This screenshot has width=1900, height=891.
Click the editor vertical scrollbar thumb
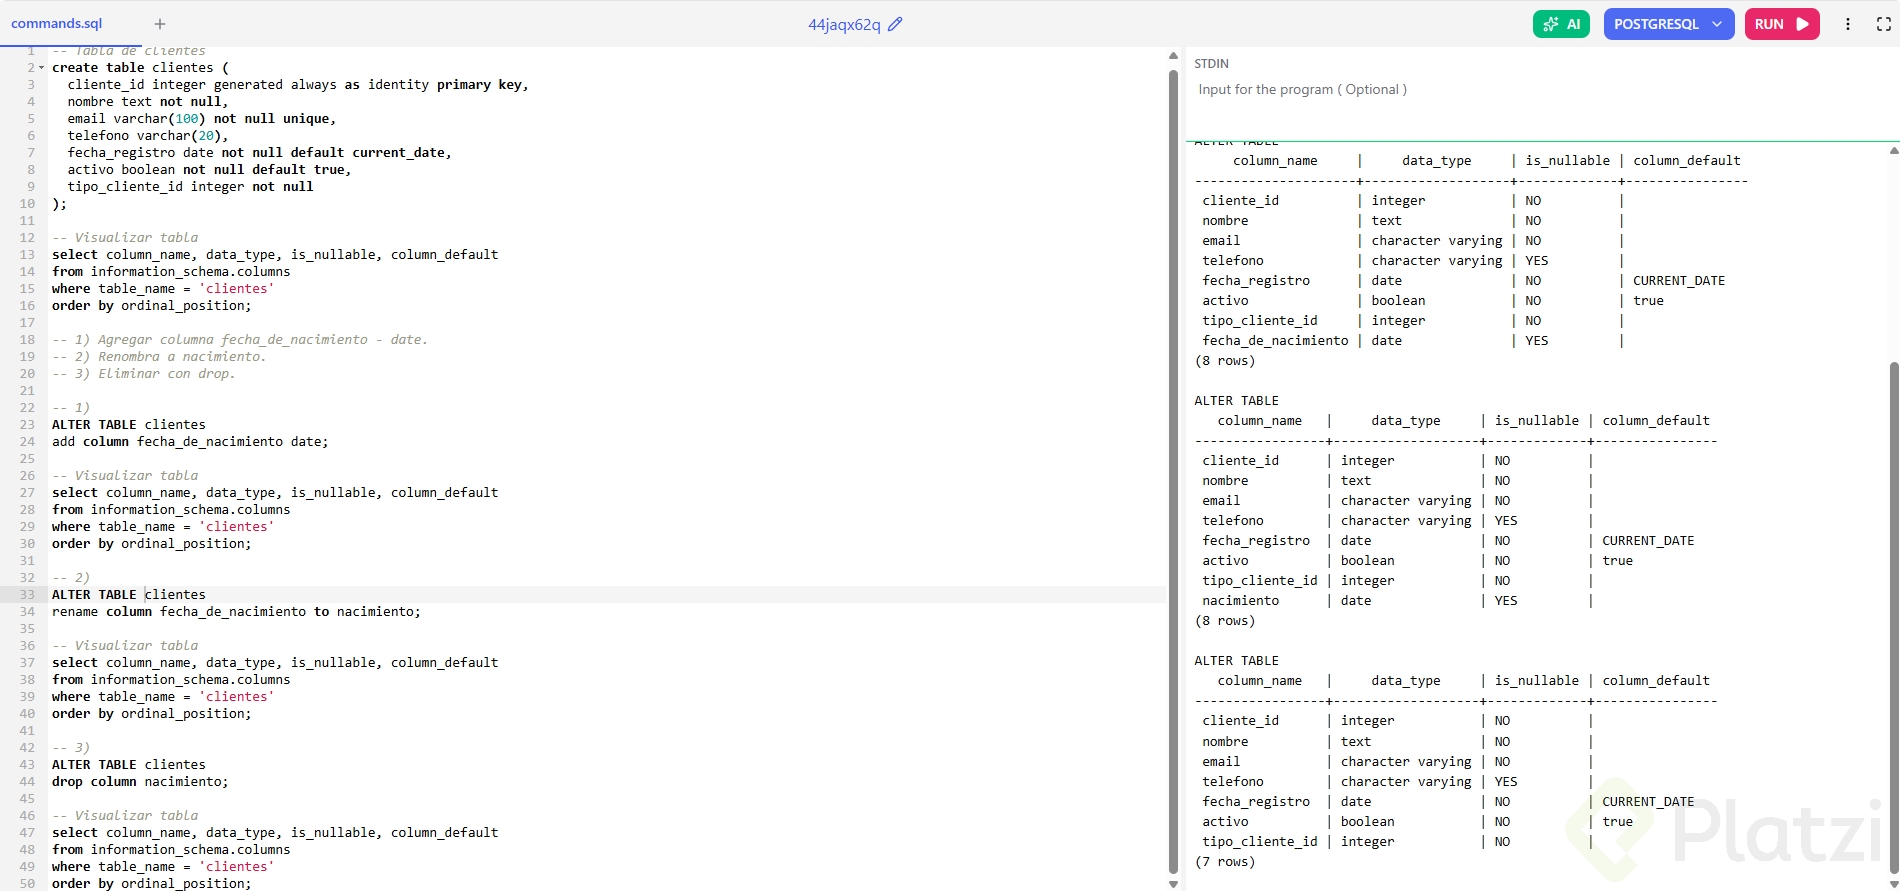1173,470
